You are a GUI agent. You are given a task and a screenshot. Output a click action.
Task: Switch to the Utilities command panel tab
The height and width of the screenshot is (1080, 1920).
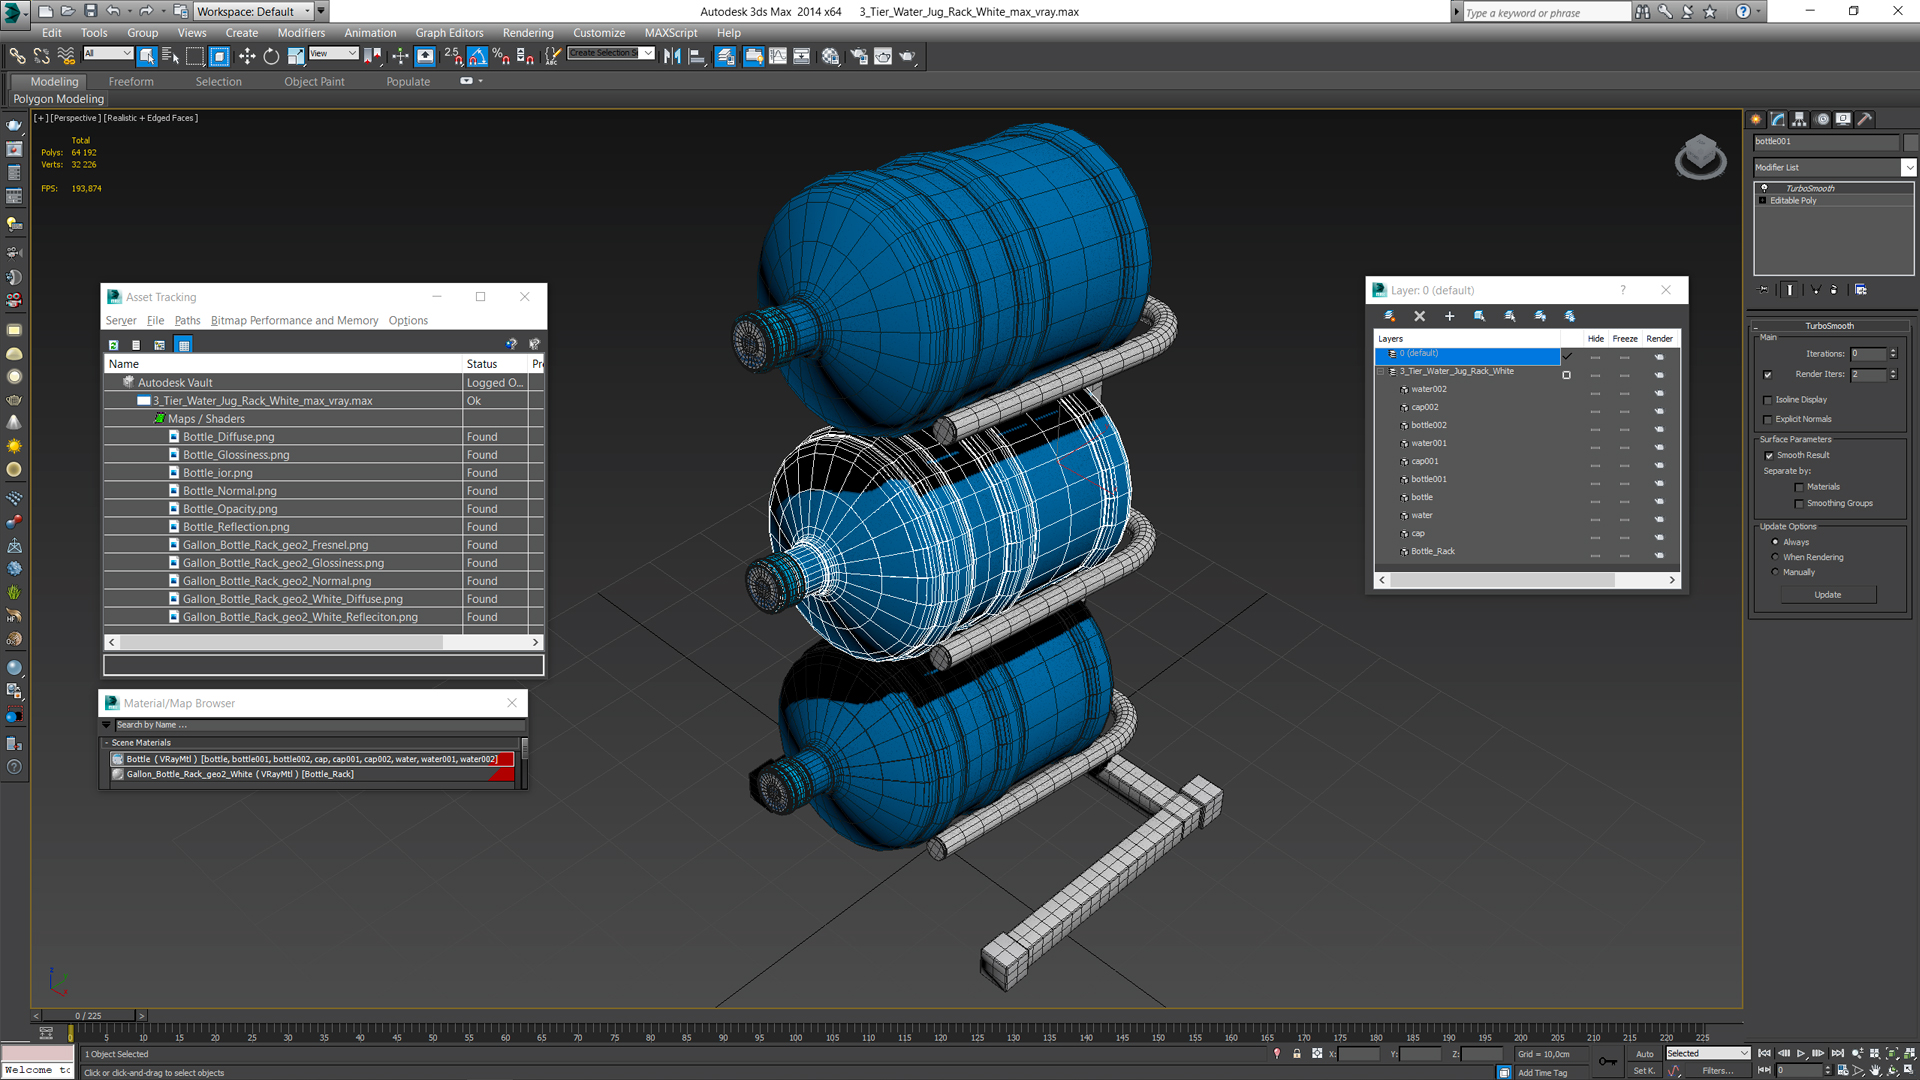click(x=1865, y=119)
